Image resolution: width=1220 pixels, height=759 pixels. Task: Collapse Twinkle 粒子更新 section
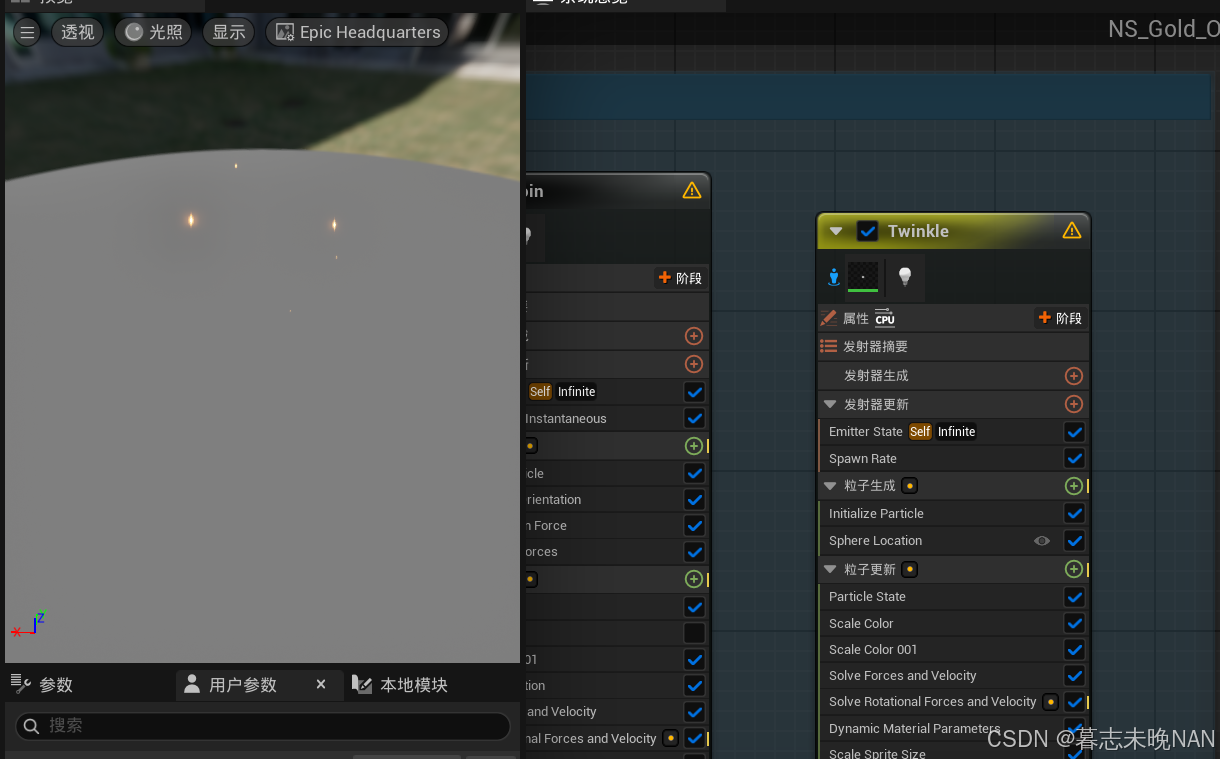coord(830,570)
